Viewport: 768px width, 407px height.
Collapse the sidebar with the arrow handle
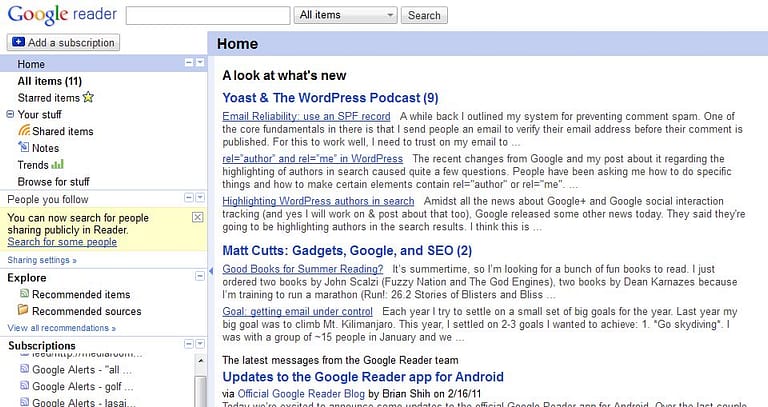[x=211, y=270]
